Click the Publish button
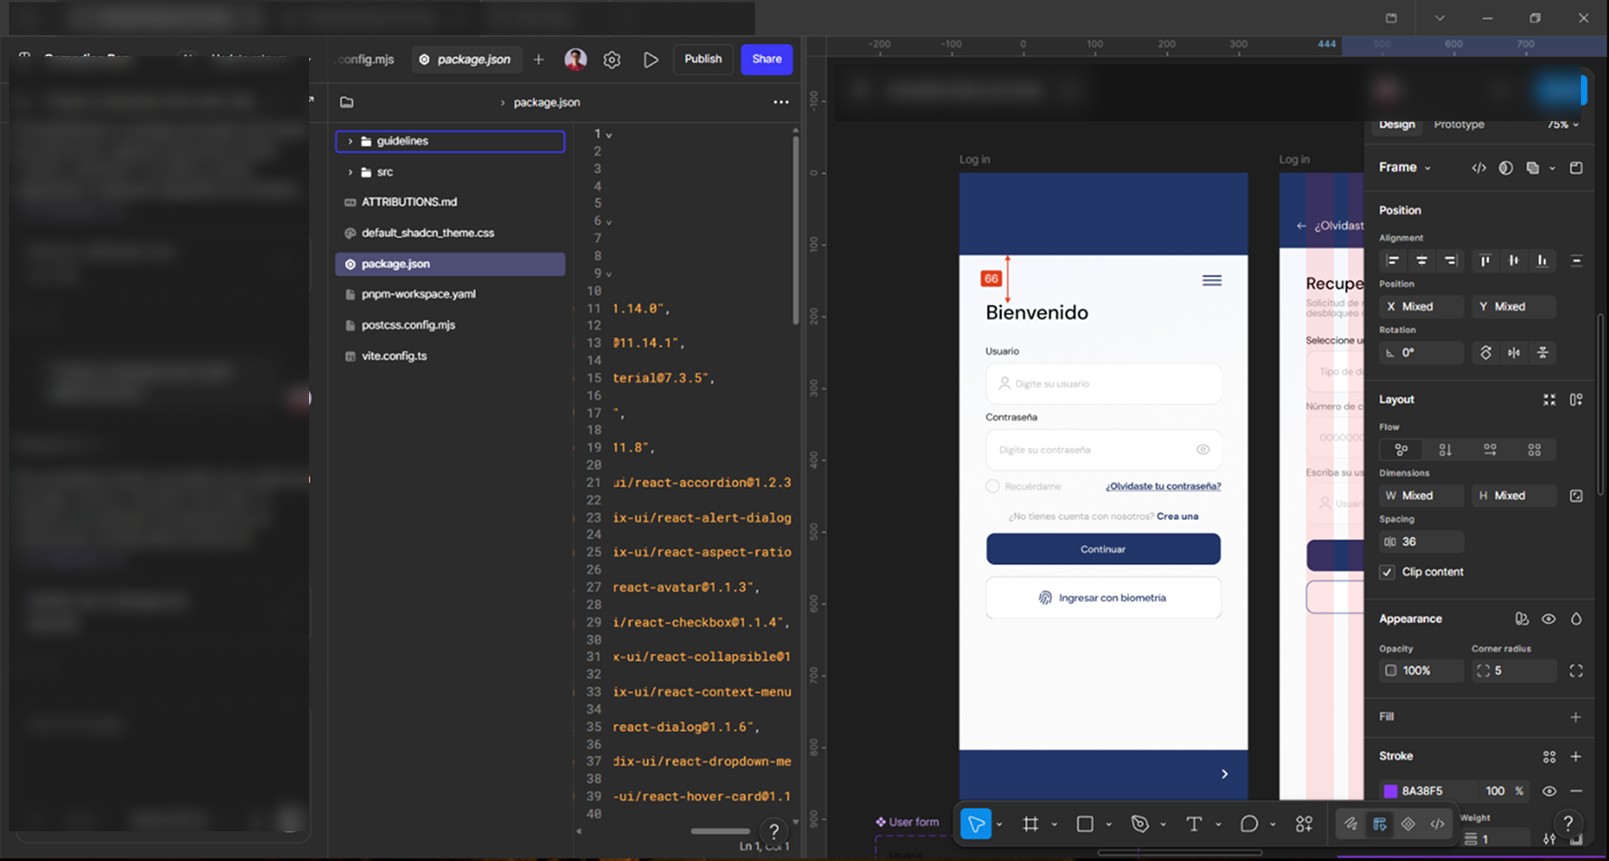The image size is (1609, 861). (703, 59)
